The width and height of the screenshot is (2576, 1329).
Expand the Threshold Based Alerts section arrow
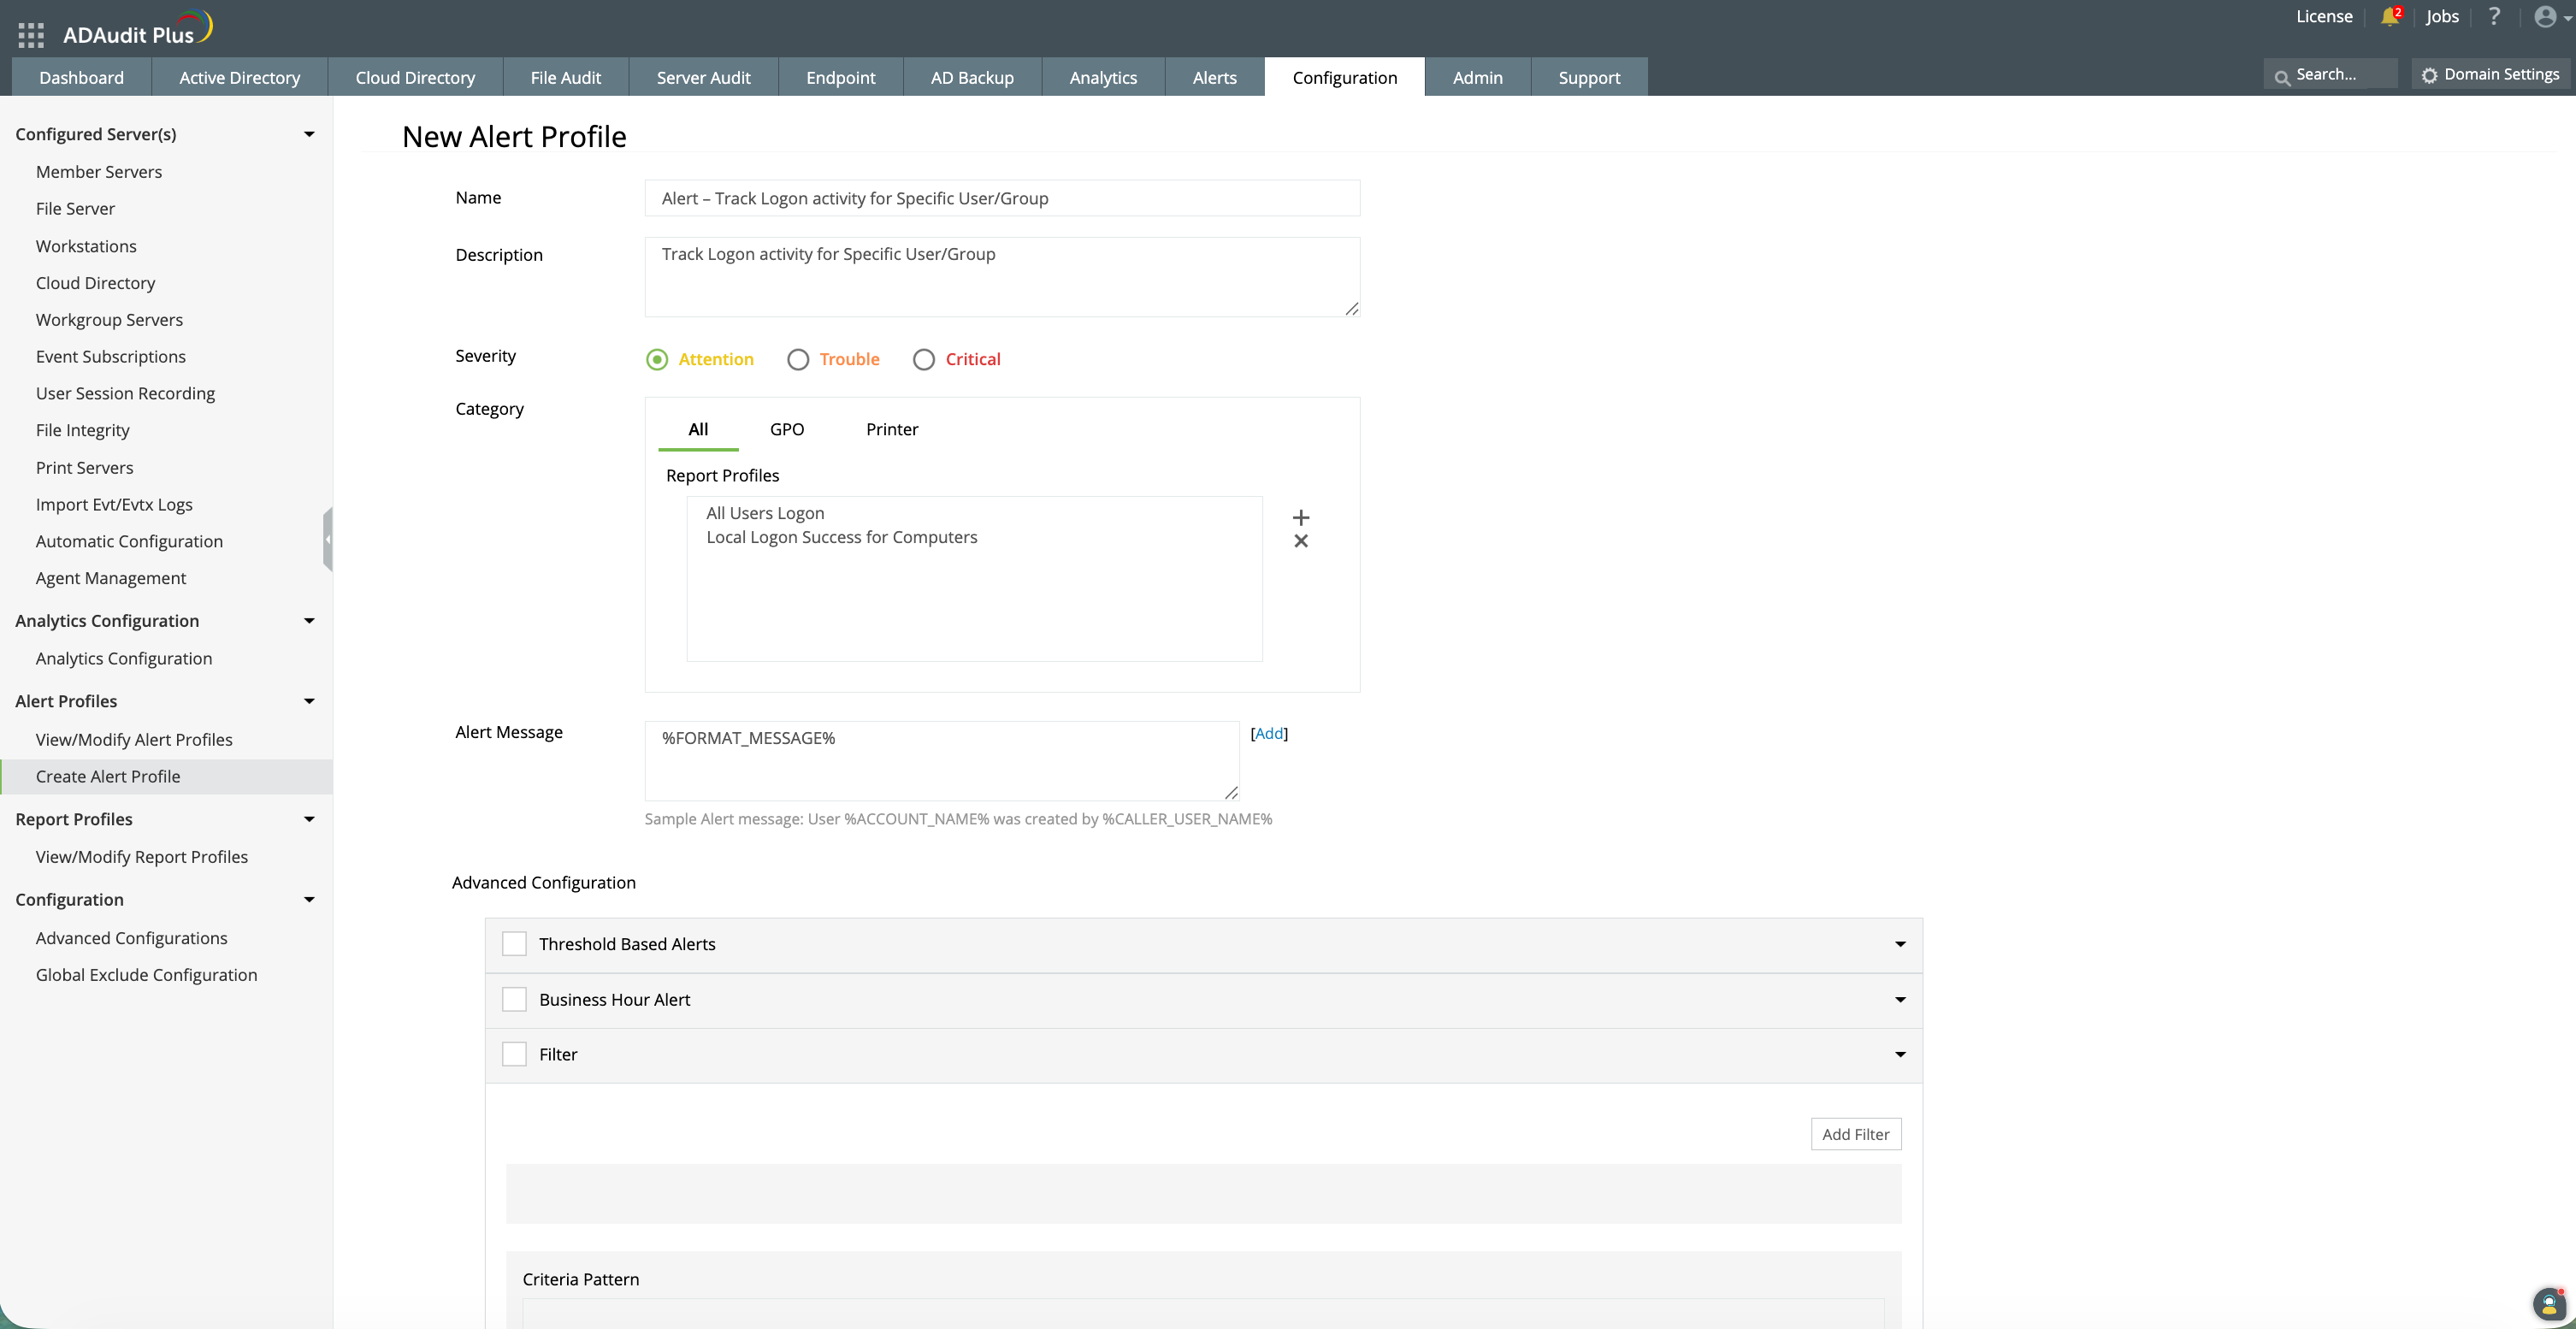pos(1900,944)
